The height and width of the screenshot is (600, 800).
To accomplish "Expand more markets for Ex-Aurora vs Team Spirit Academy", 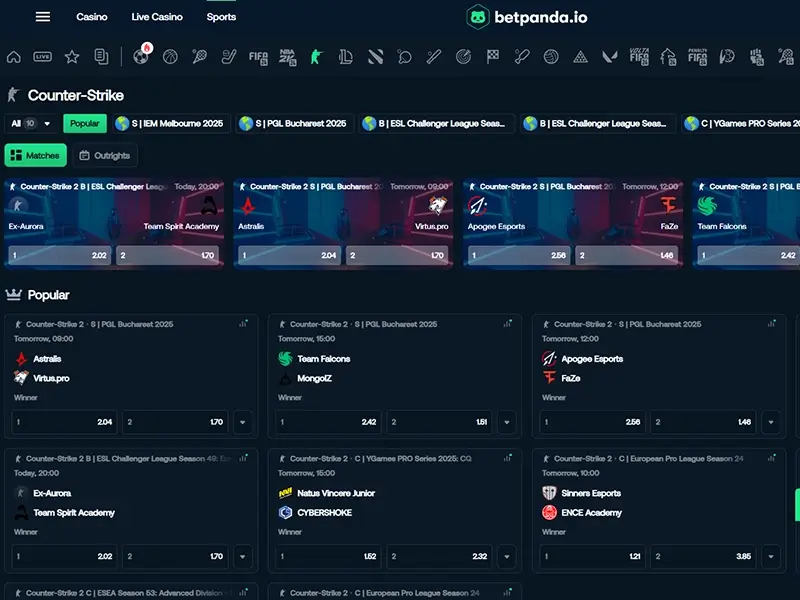I will click(x=243, y=556).
